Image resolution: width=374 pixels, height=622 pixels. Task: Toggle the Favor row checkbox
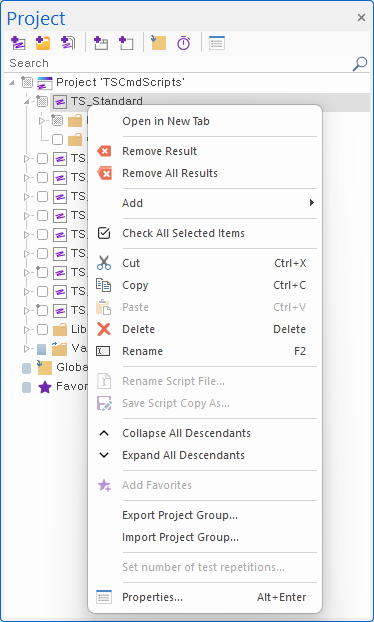click(27, 387)
